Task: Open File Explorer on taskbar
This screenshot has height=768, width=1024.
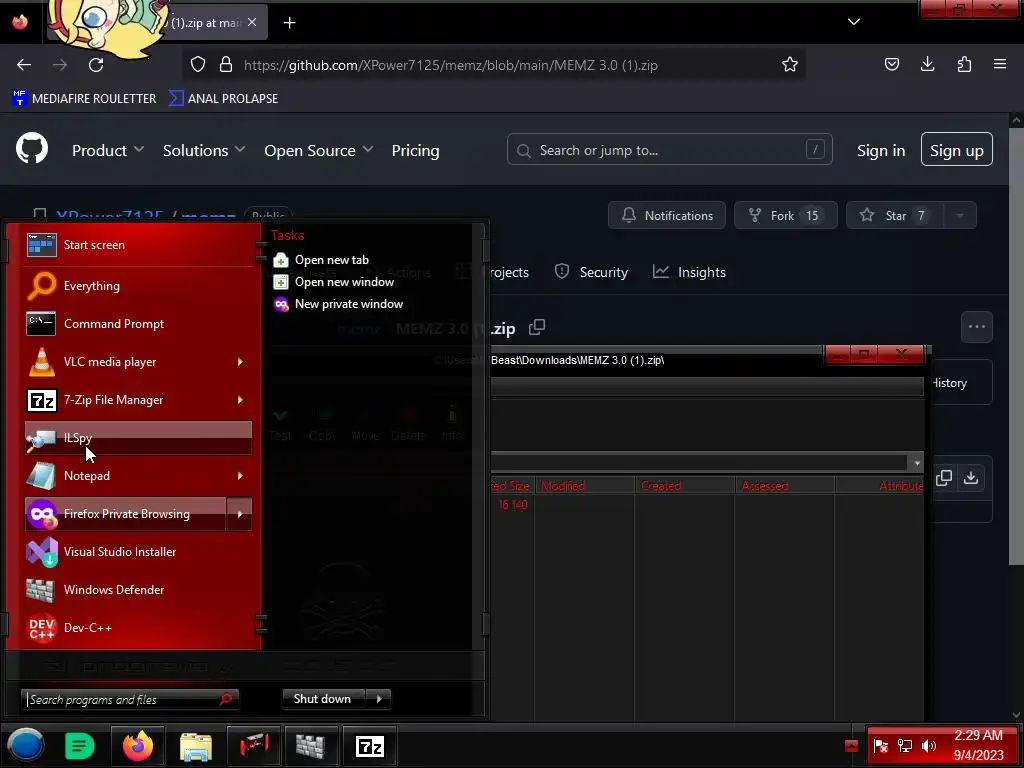Action: [196, 746]
